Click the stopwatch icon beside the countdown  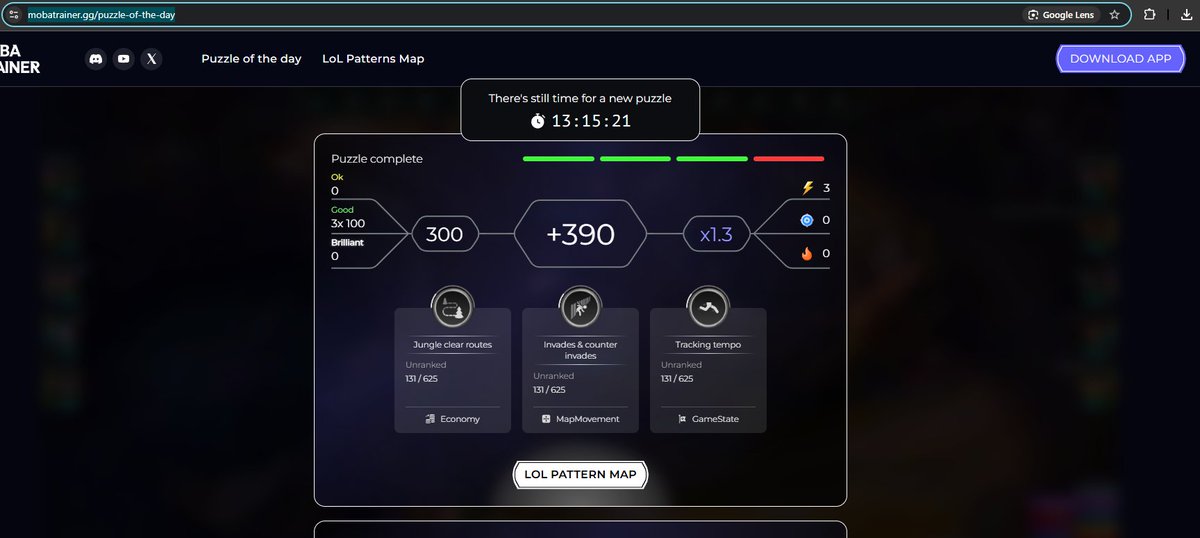pyautogui.click(x=538, y=121)
